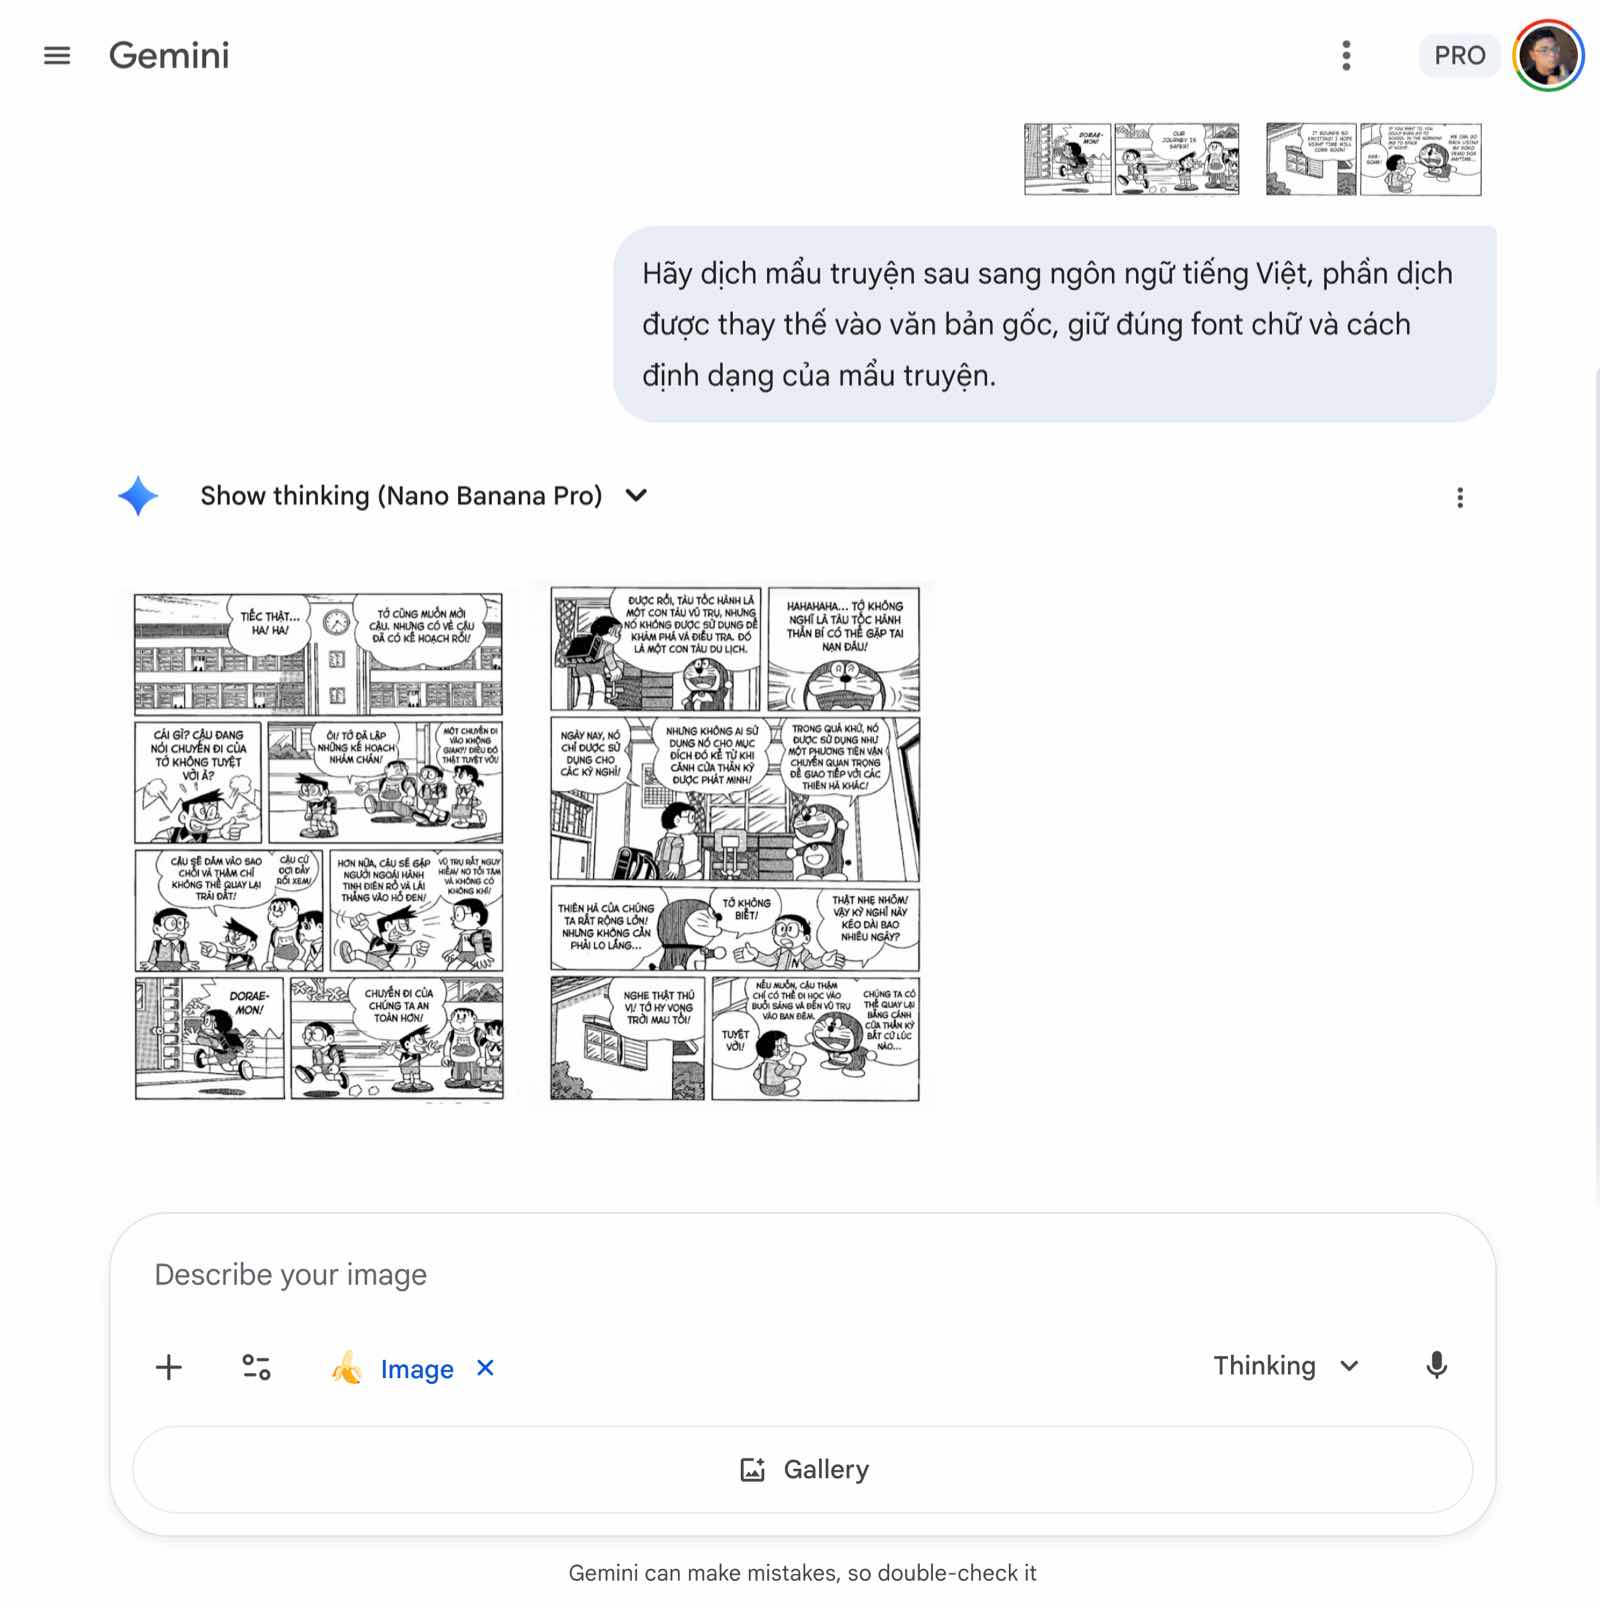The height and width of the screenshot is (1607, 1600).
Task: Click the Gemini title logo
Action: click(x=169, y=56)
